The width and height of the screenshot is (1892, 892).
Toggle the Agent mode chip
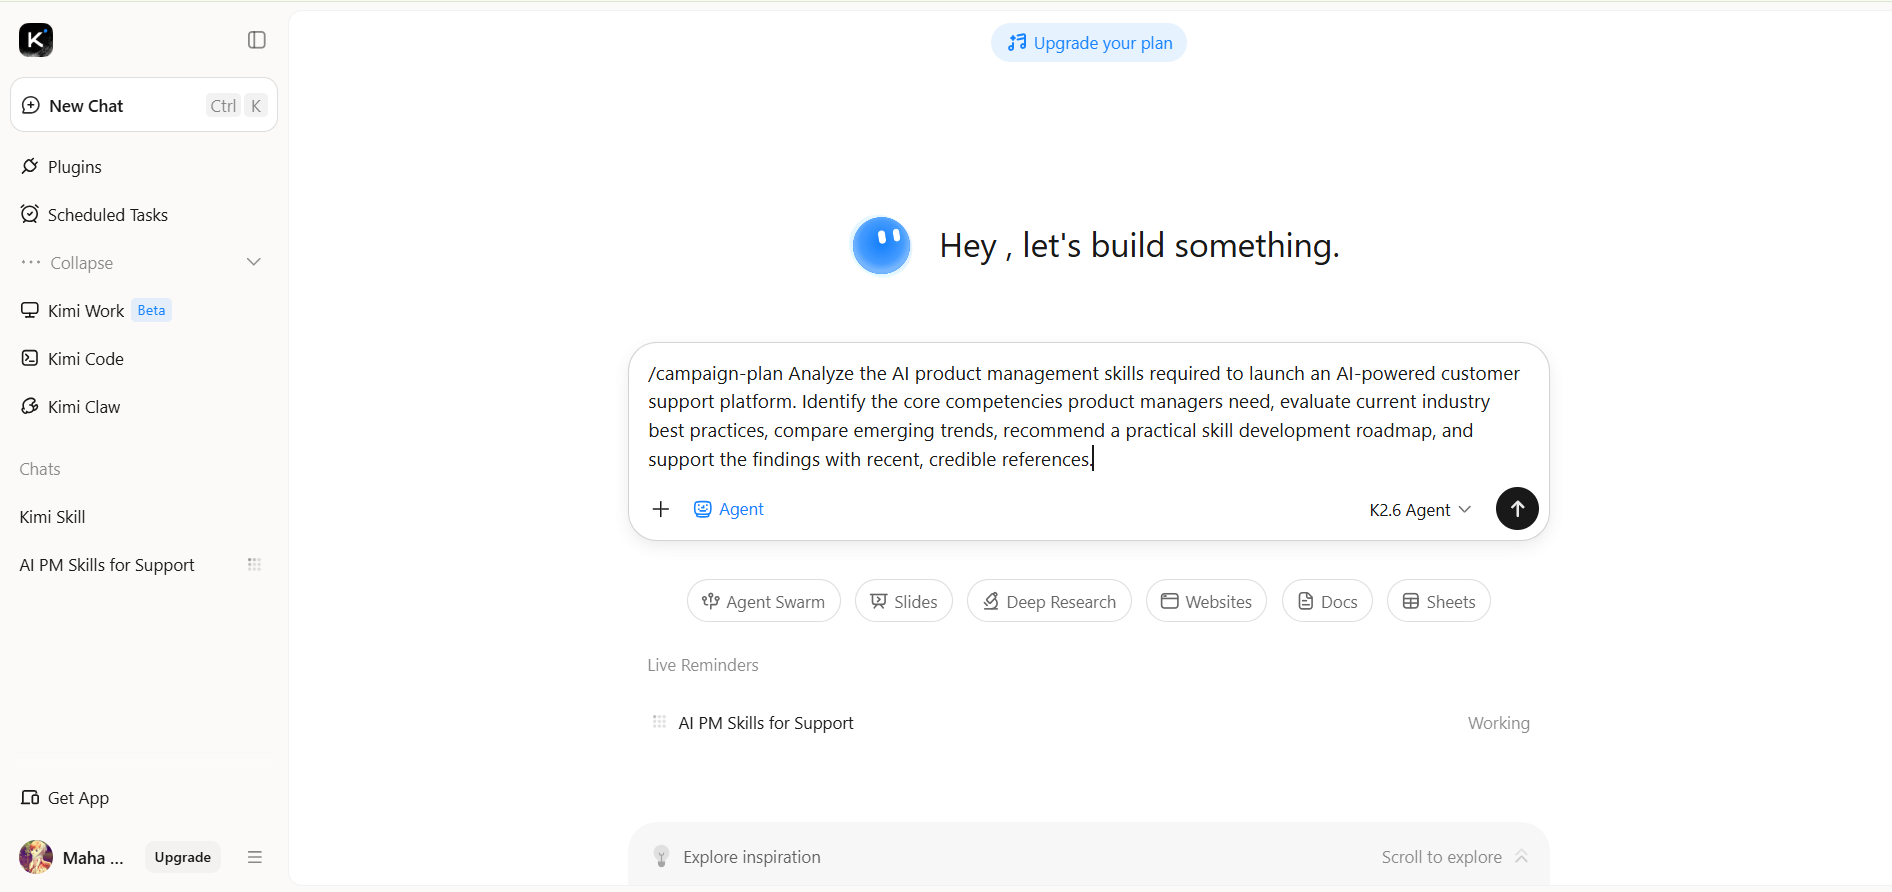729,509
